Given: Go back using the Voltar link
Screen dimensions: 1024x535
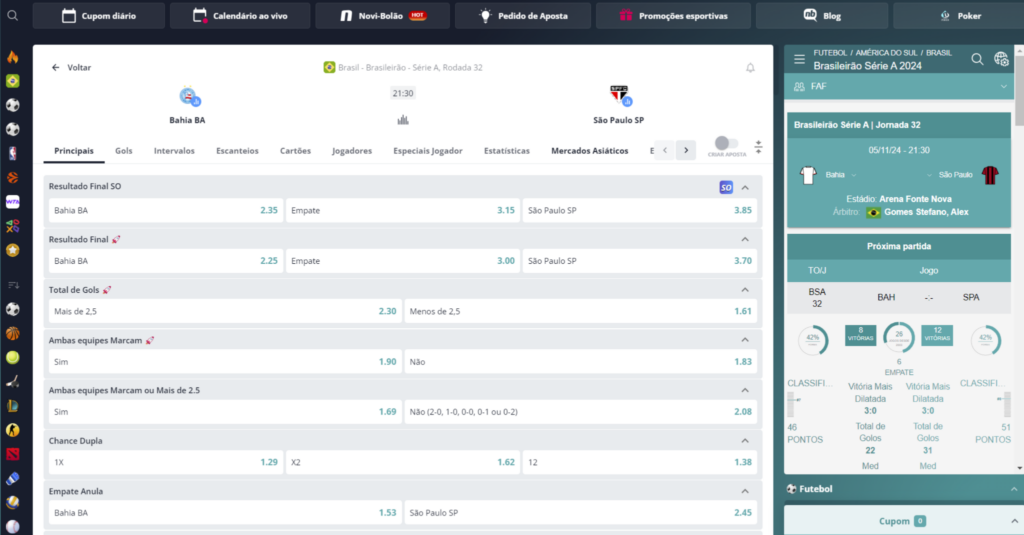Looking at the screenshot, I should click(x=71, y=67).
